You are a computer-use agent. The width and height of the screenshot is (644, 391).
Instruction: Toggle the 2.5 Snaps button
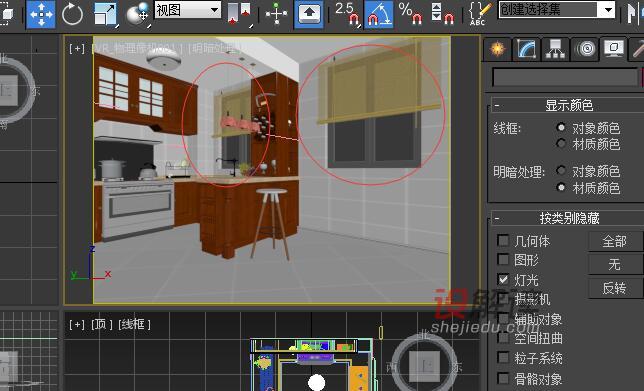(347, 14)
